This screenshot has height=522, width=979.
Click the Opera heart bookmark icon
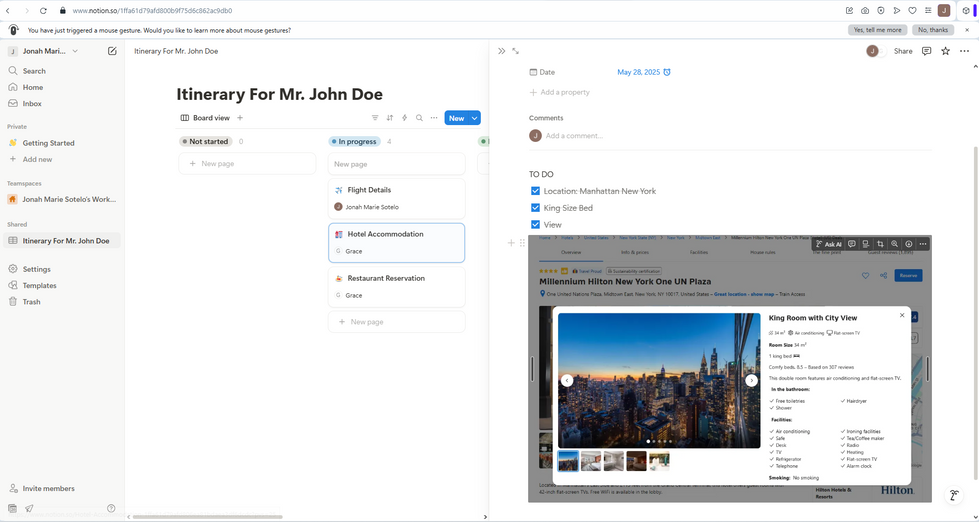click(x=912, y=11)
